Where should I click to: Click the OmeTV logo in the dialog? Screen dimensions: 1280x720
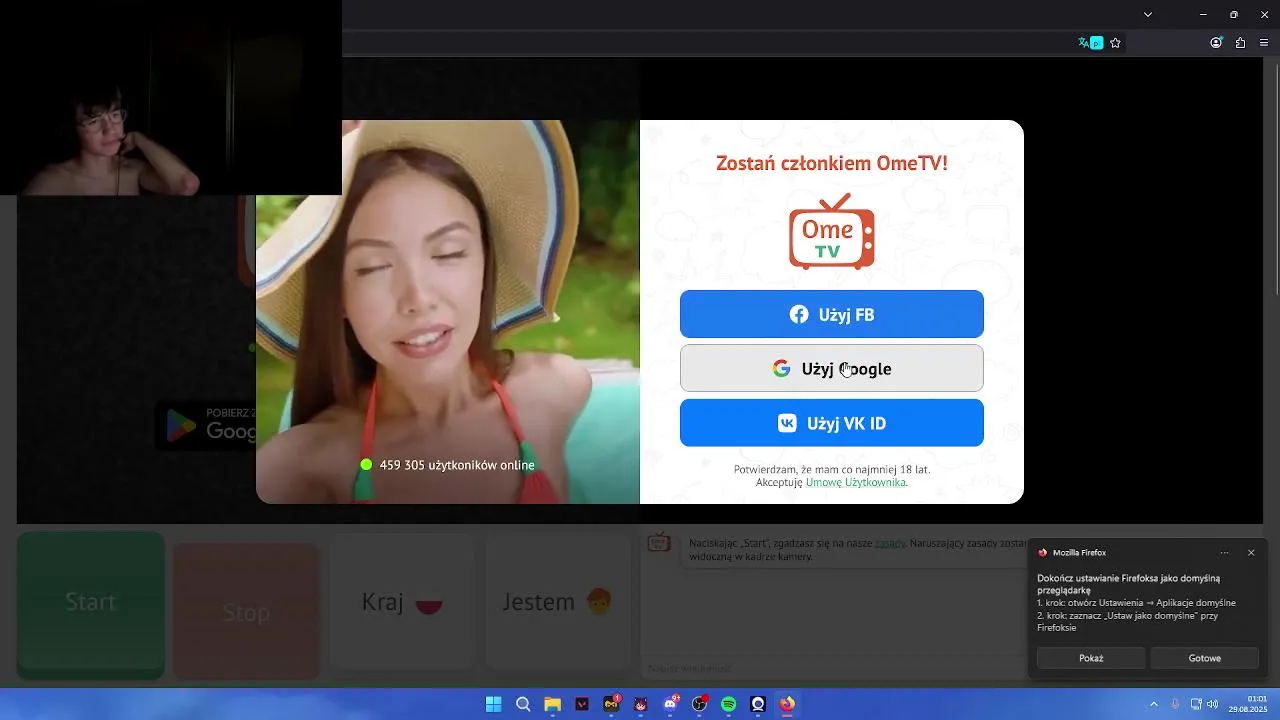coord(832,231)
